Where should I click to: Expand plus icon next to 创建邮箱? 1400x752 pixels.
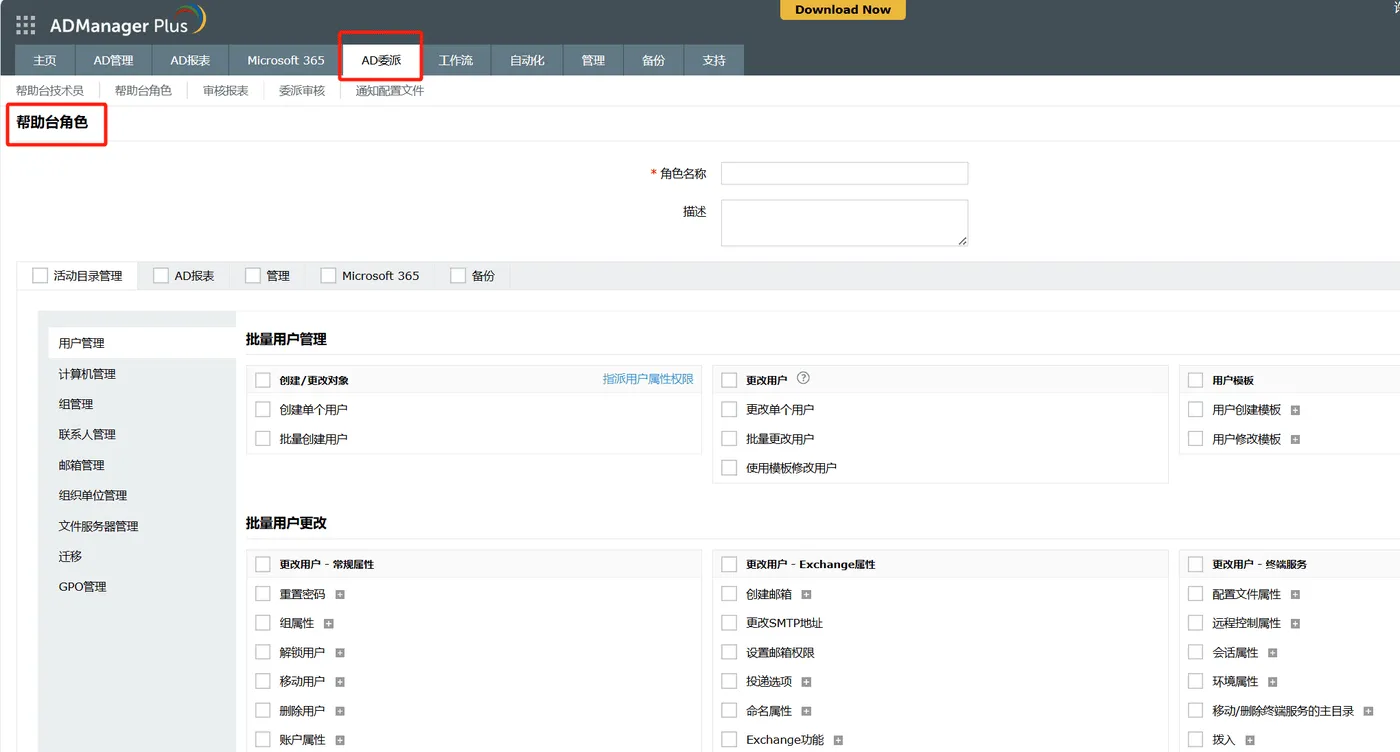click(x=806, y=594)
